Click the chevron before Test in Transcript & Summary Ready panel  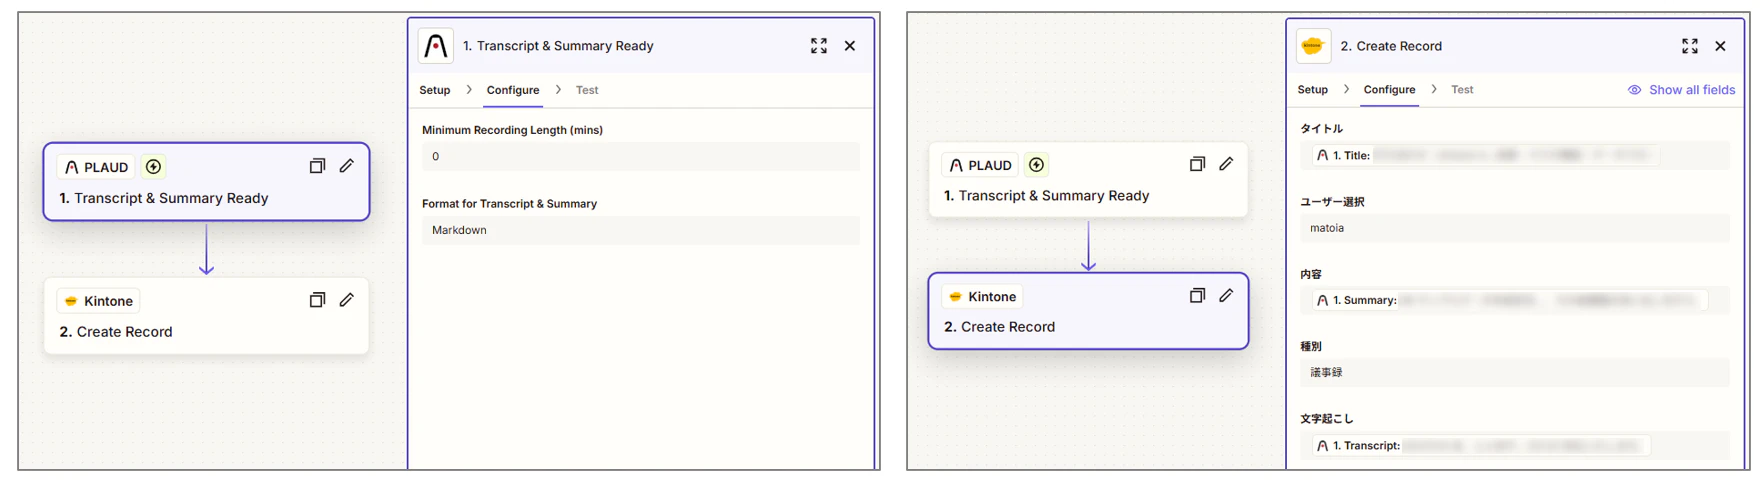coord(558,90)
